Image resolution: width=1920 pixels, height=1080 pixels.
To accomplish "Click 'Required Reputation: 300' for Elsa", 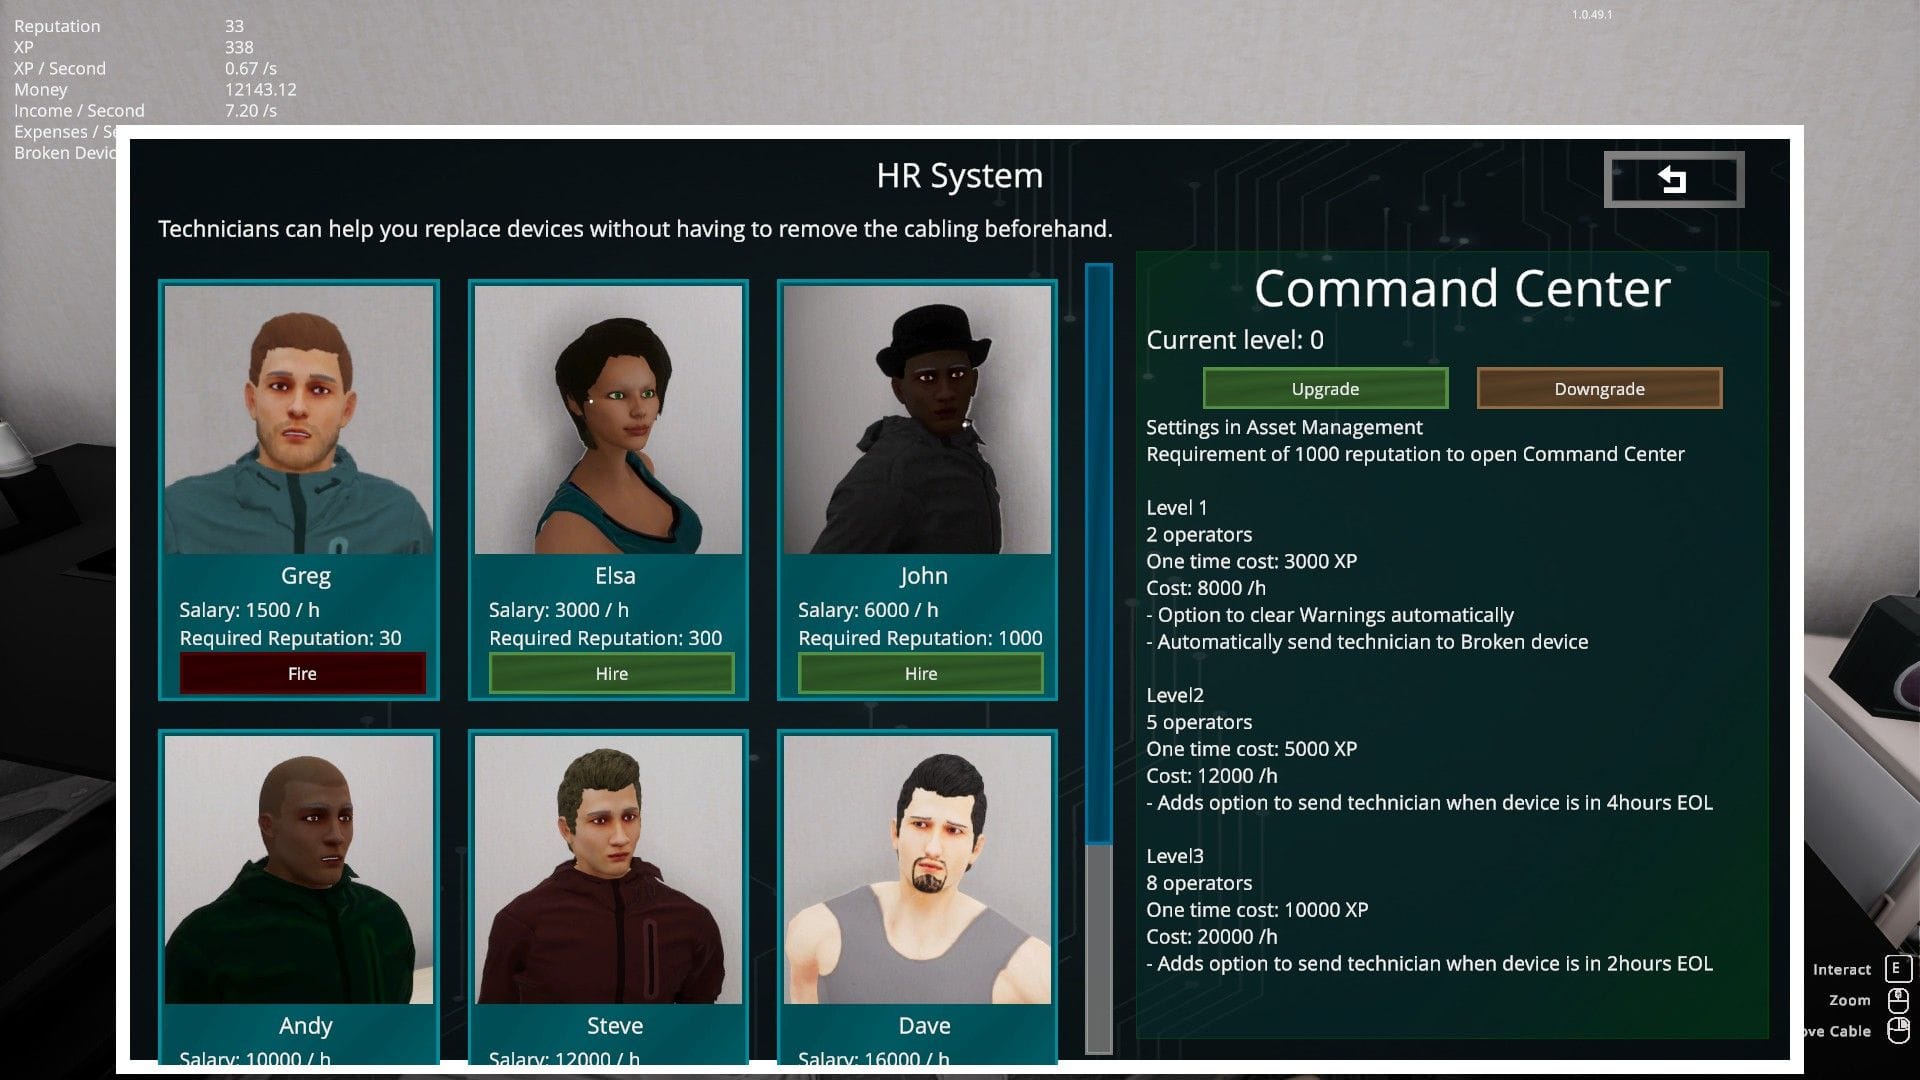I will point(605,638).
